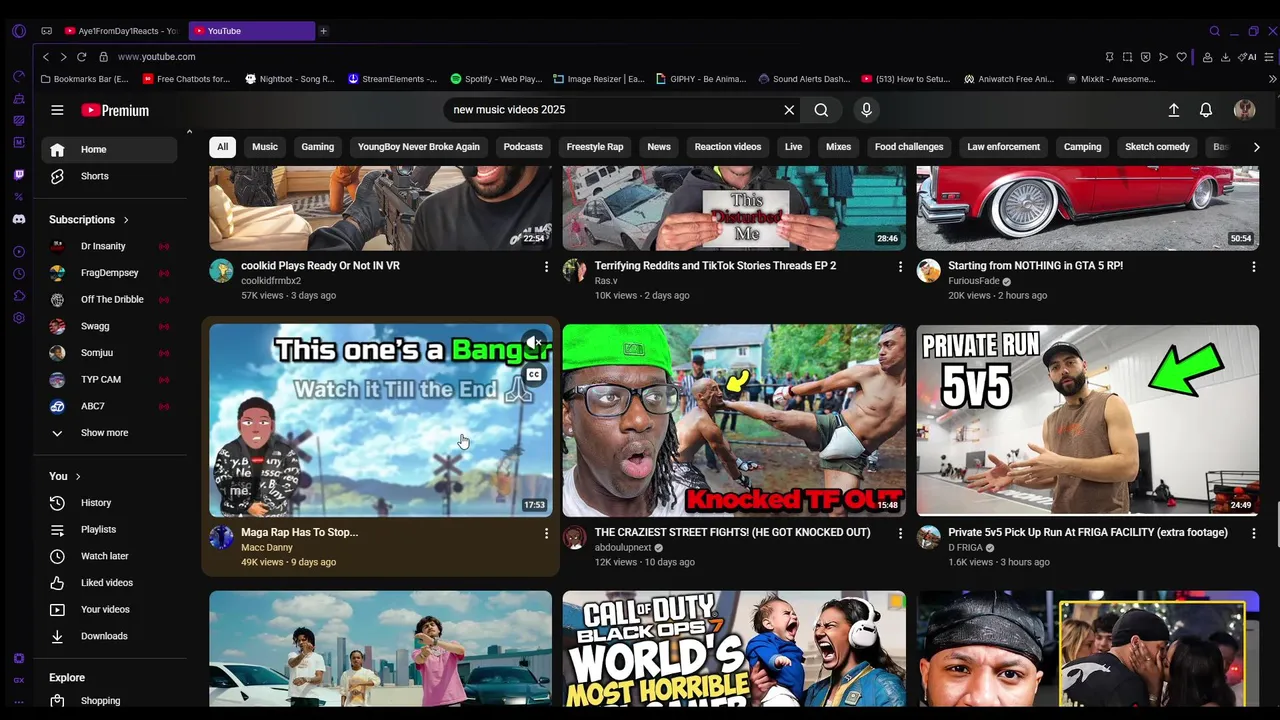1280x720 pixels.
Task: Click the Opera GX logo menu
Action: (19, 31)
